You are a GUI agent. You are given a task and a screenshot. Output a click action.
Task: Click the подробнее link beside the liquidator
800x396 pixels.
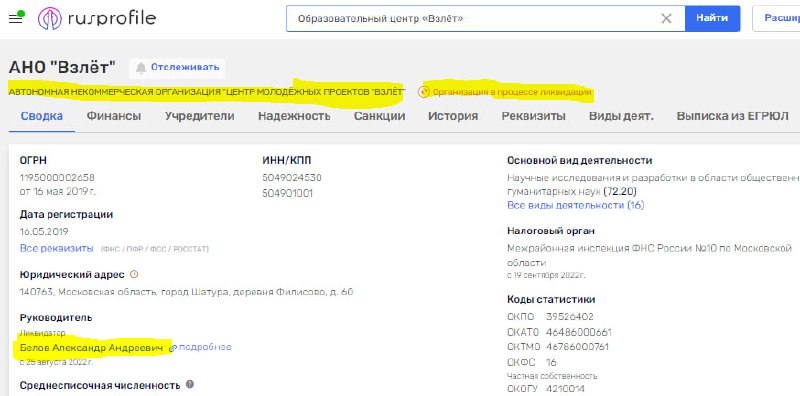205,348
